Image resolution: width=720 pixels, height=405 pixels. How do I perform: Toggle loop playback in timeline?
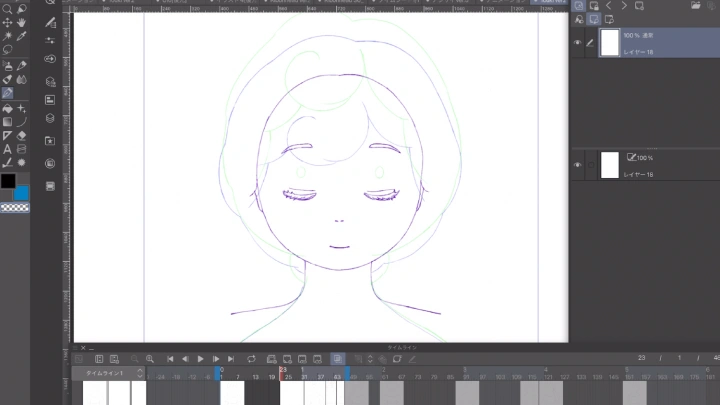point(251,358)
